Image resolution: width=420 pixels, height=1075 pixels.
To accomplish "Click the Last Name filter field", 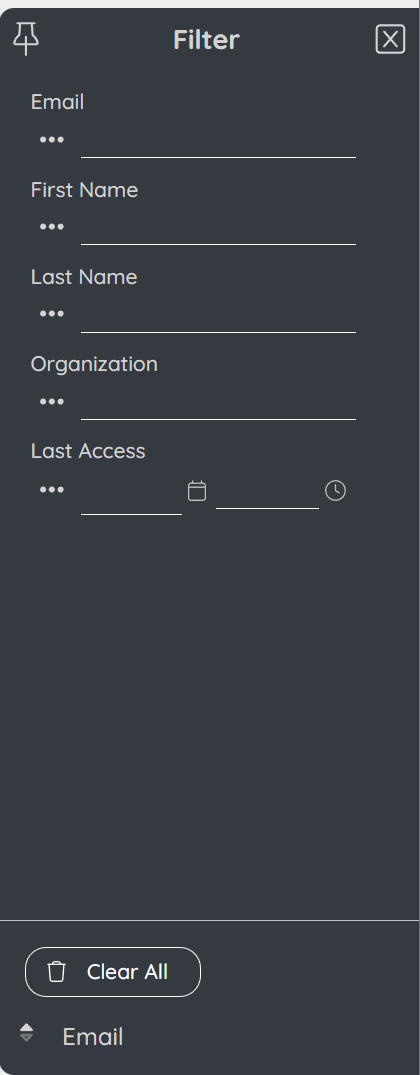I will point(219,316).
